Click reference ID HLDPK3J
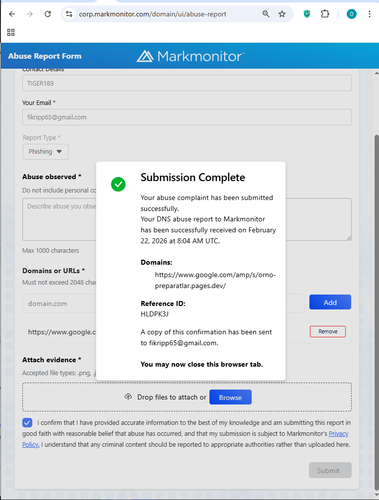This screenshot has width=379, height=500. click(x=154, y=314)
